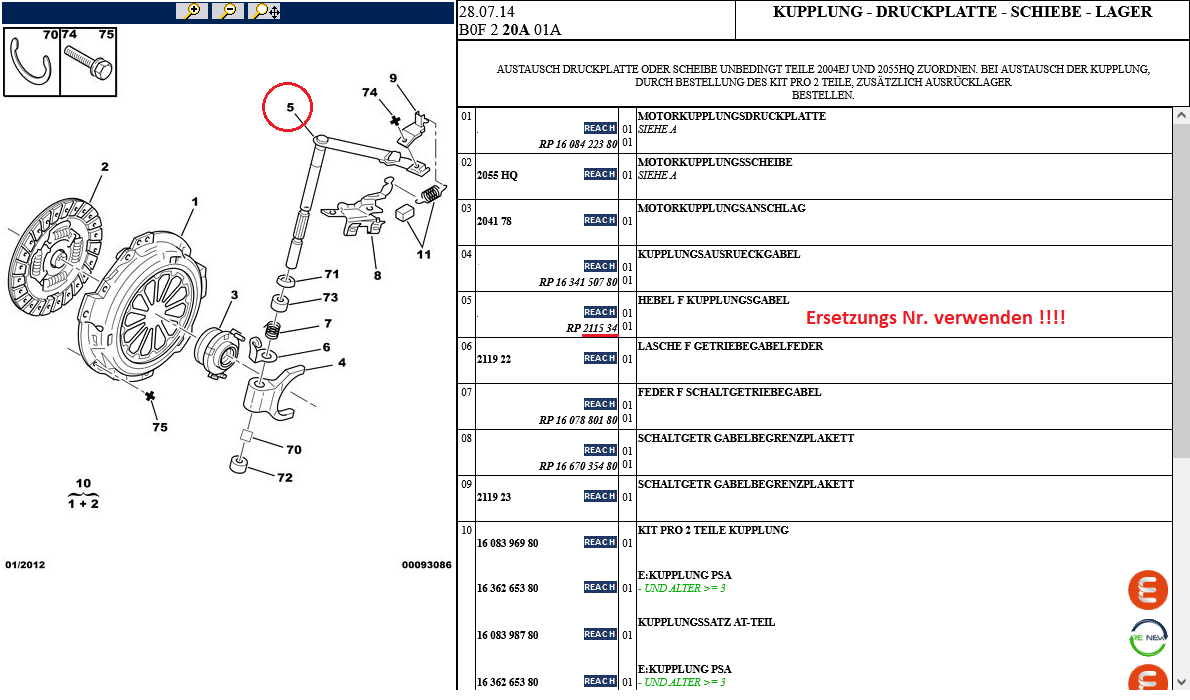This screenshot has width=1190, height=700.
Task: Click the zoom in magnifier icon
Action: click(192, 11)
